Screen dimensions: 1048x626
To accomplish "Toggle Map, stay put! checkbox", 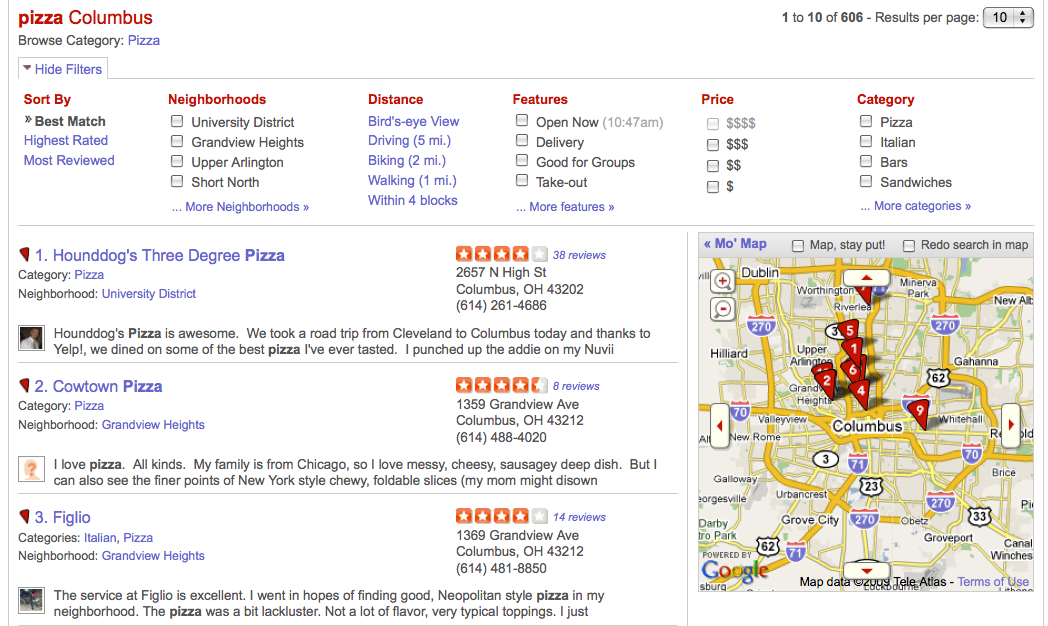I will coord(797,246).
